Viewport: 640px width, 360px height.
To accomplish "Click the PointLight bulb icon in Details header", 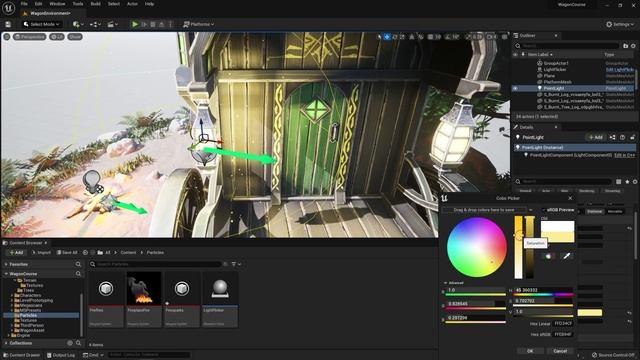I will point(518,138).
